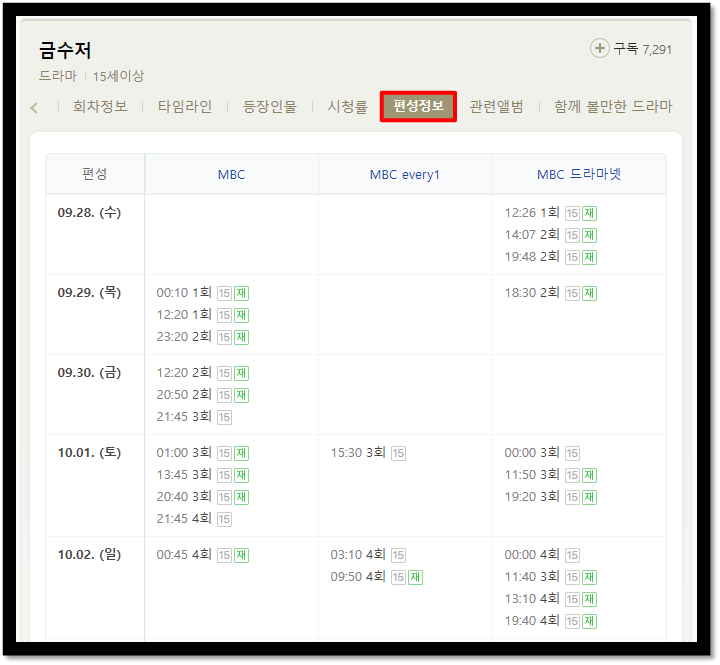Click the 19:48 2회 schedule entry
Image resolution: width=720 pixels, height=665 pixels.
[x=532, y=257]
